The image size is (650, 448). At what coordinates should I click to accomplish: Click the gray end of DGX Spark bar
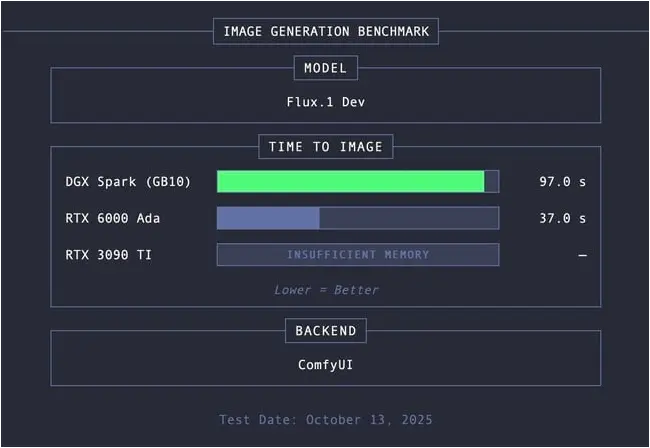tap(491, 181)
